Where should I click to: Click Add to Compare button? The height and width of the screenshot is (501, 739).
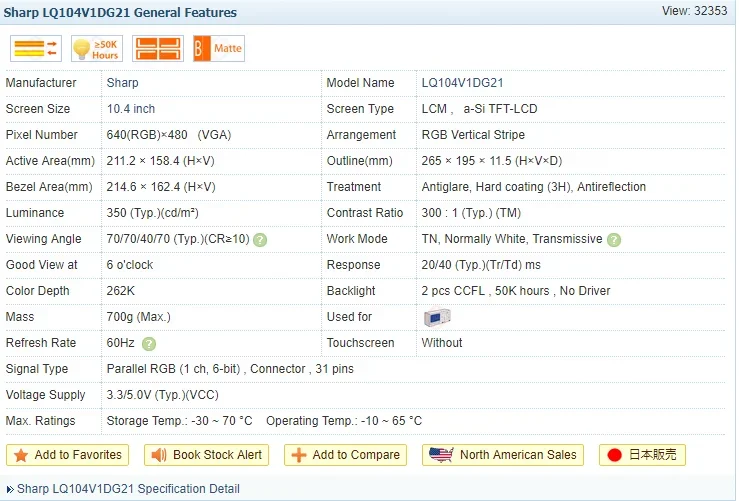click(345, 455)
